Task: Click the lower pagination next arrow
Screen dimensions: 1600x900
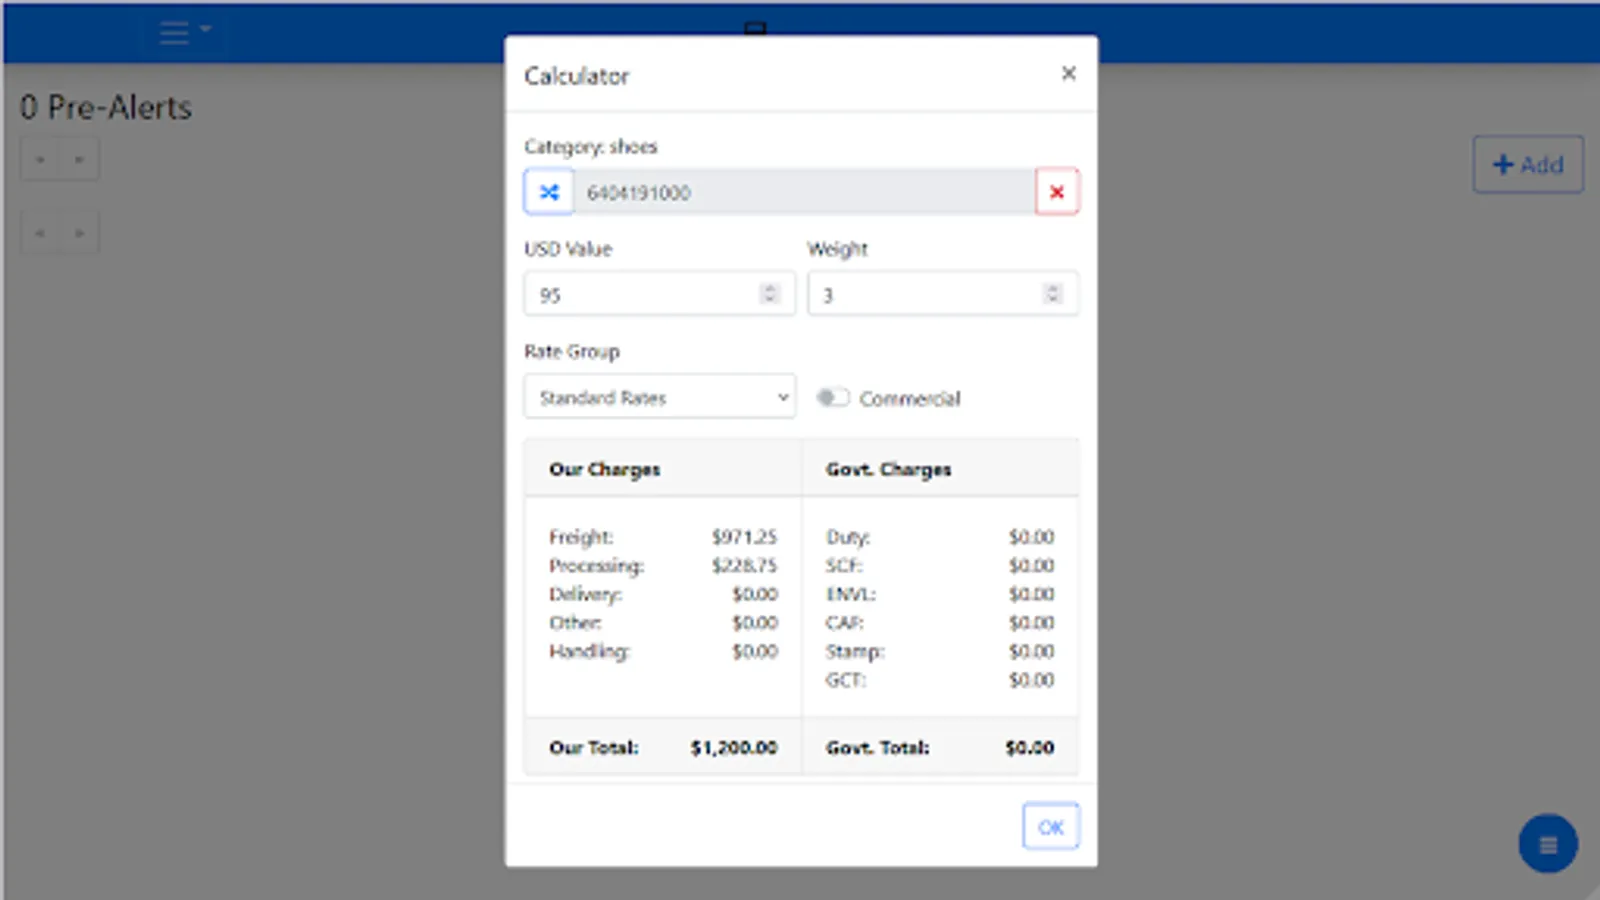Action: tap(79, 231)
